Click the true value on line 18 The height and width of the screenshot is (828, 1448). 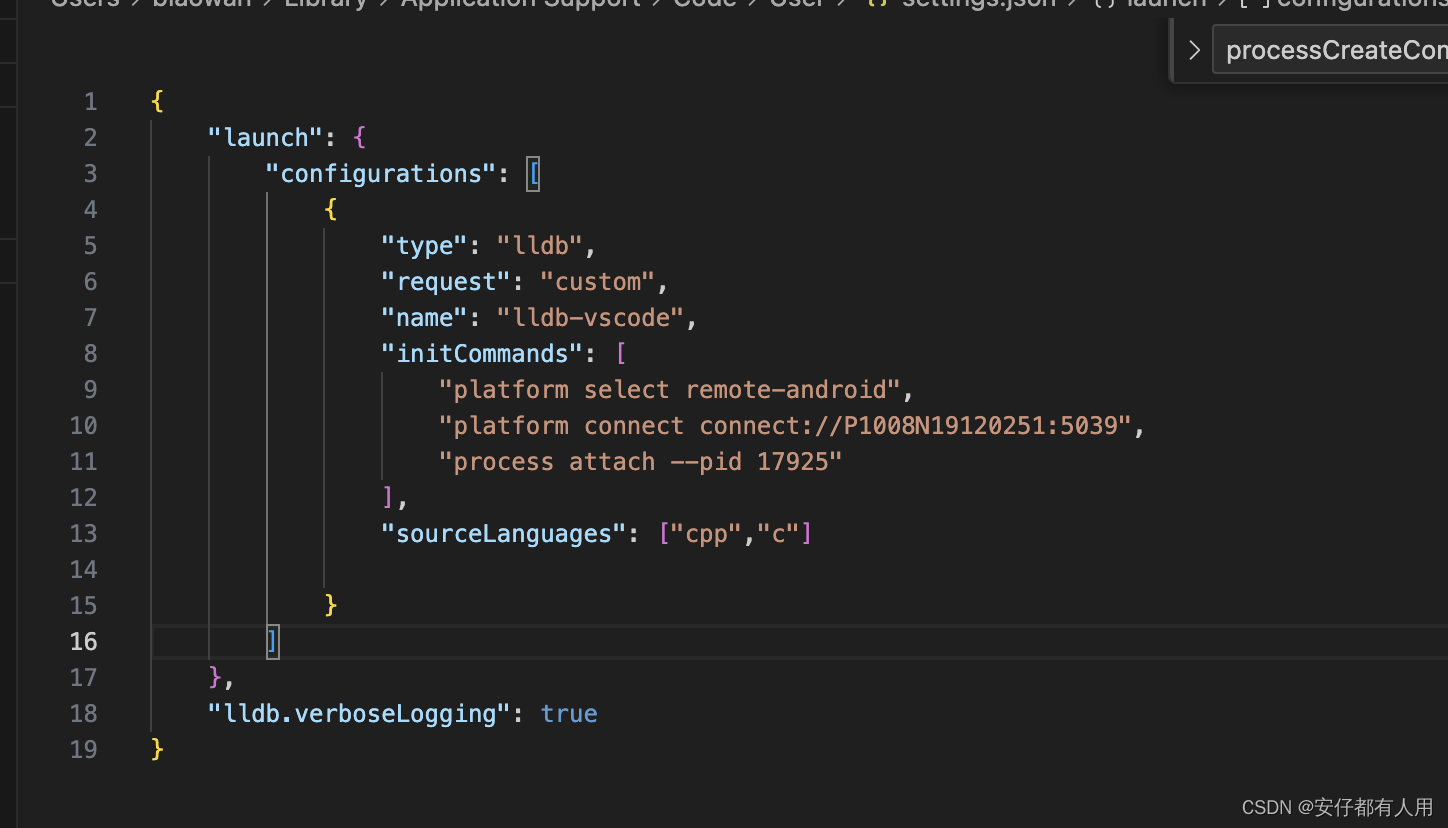569,714
